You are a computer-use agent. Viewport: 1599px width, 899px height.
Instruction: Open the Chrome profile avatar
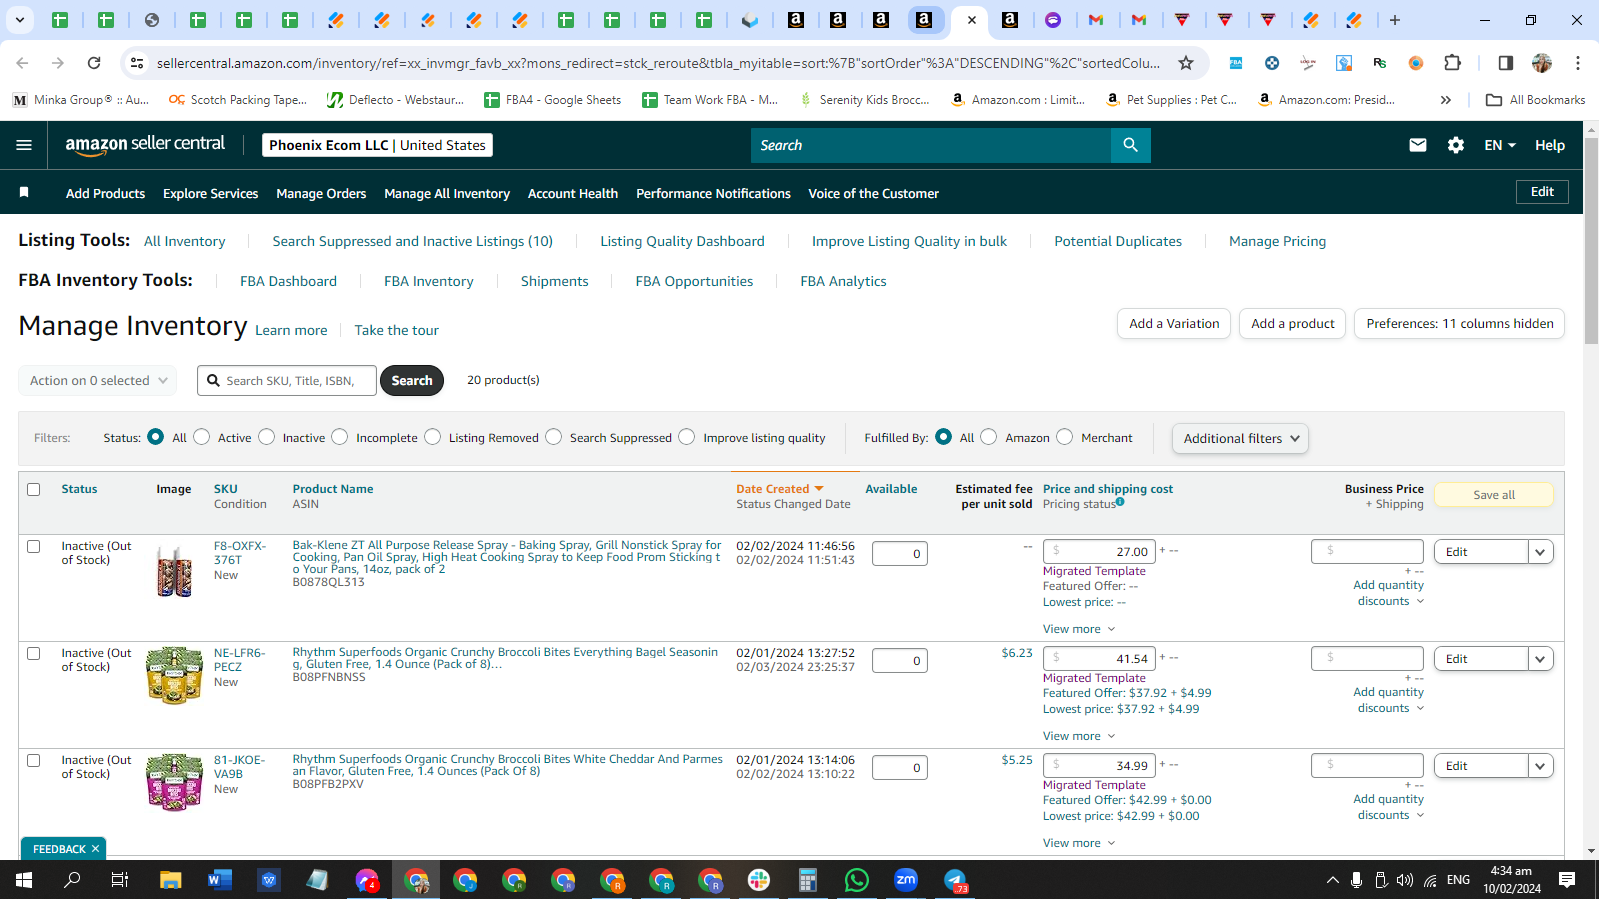[x=1542, y=63]
